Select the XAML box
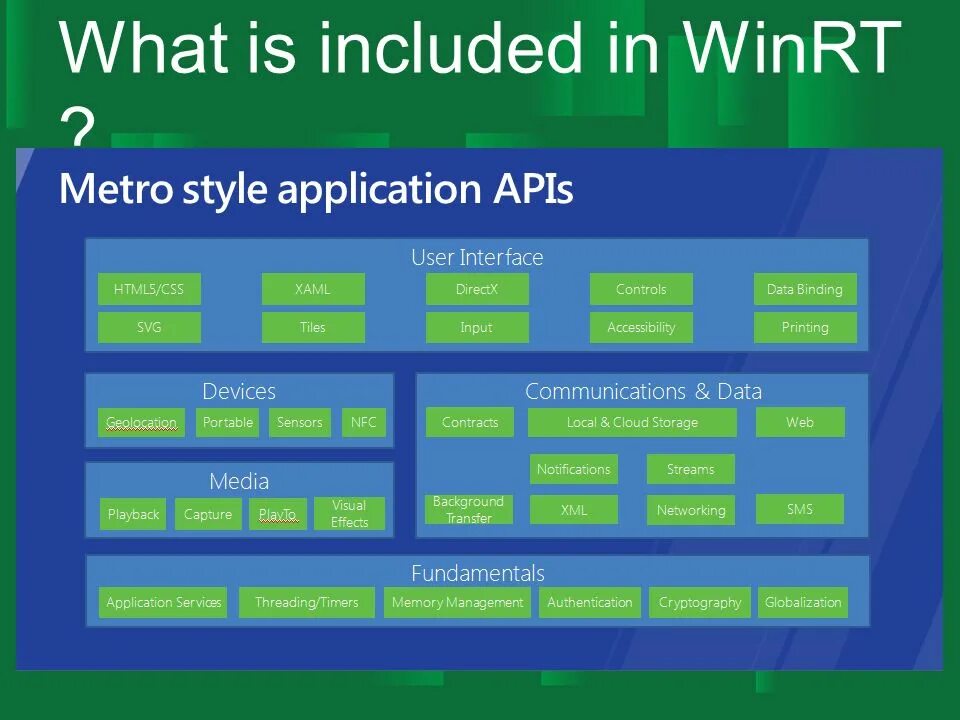 click(x=313, y=289)
